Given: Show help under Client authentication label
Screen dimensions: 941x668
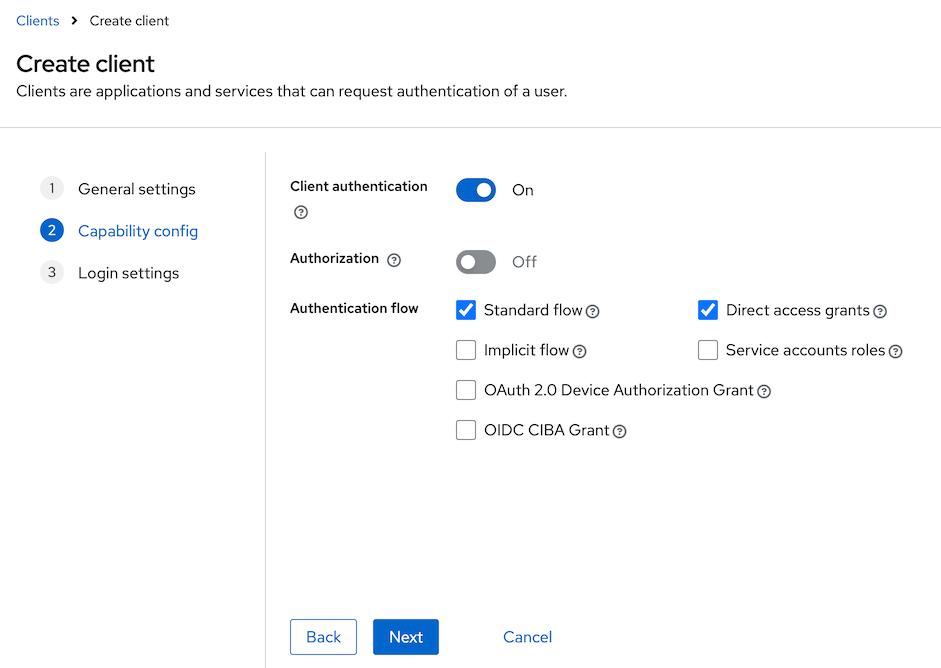Looking at the screenshot, I should point(301,212).
